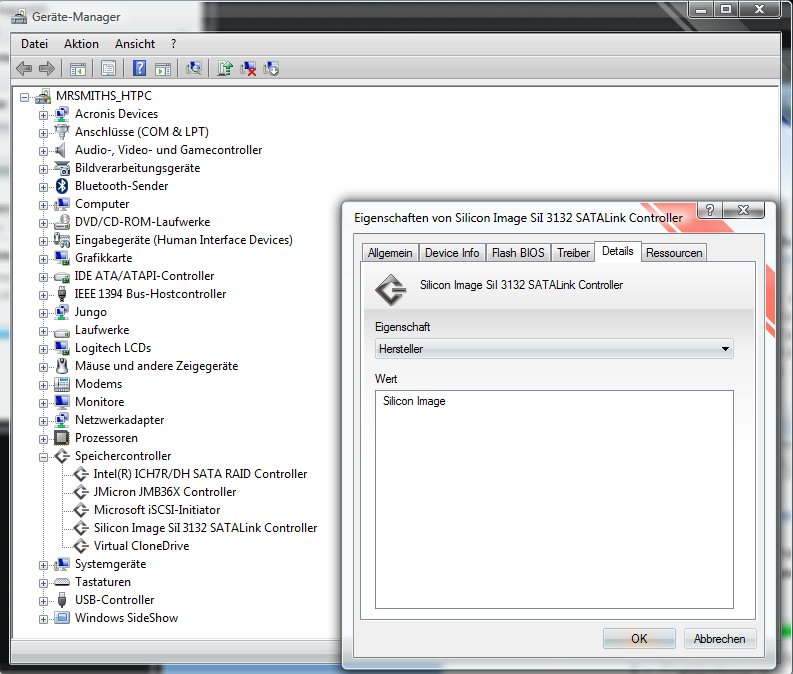Viewport: 793px width, 674px height.
Task: Click the USB-Controller plug icon
Action: coord(62,600)
